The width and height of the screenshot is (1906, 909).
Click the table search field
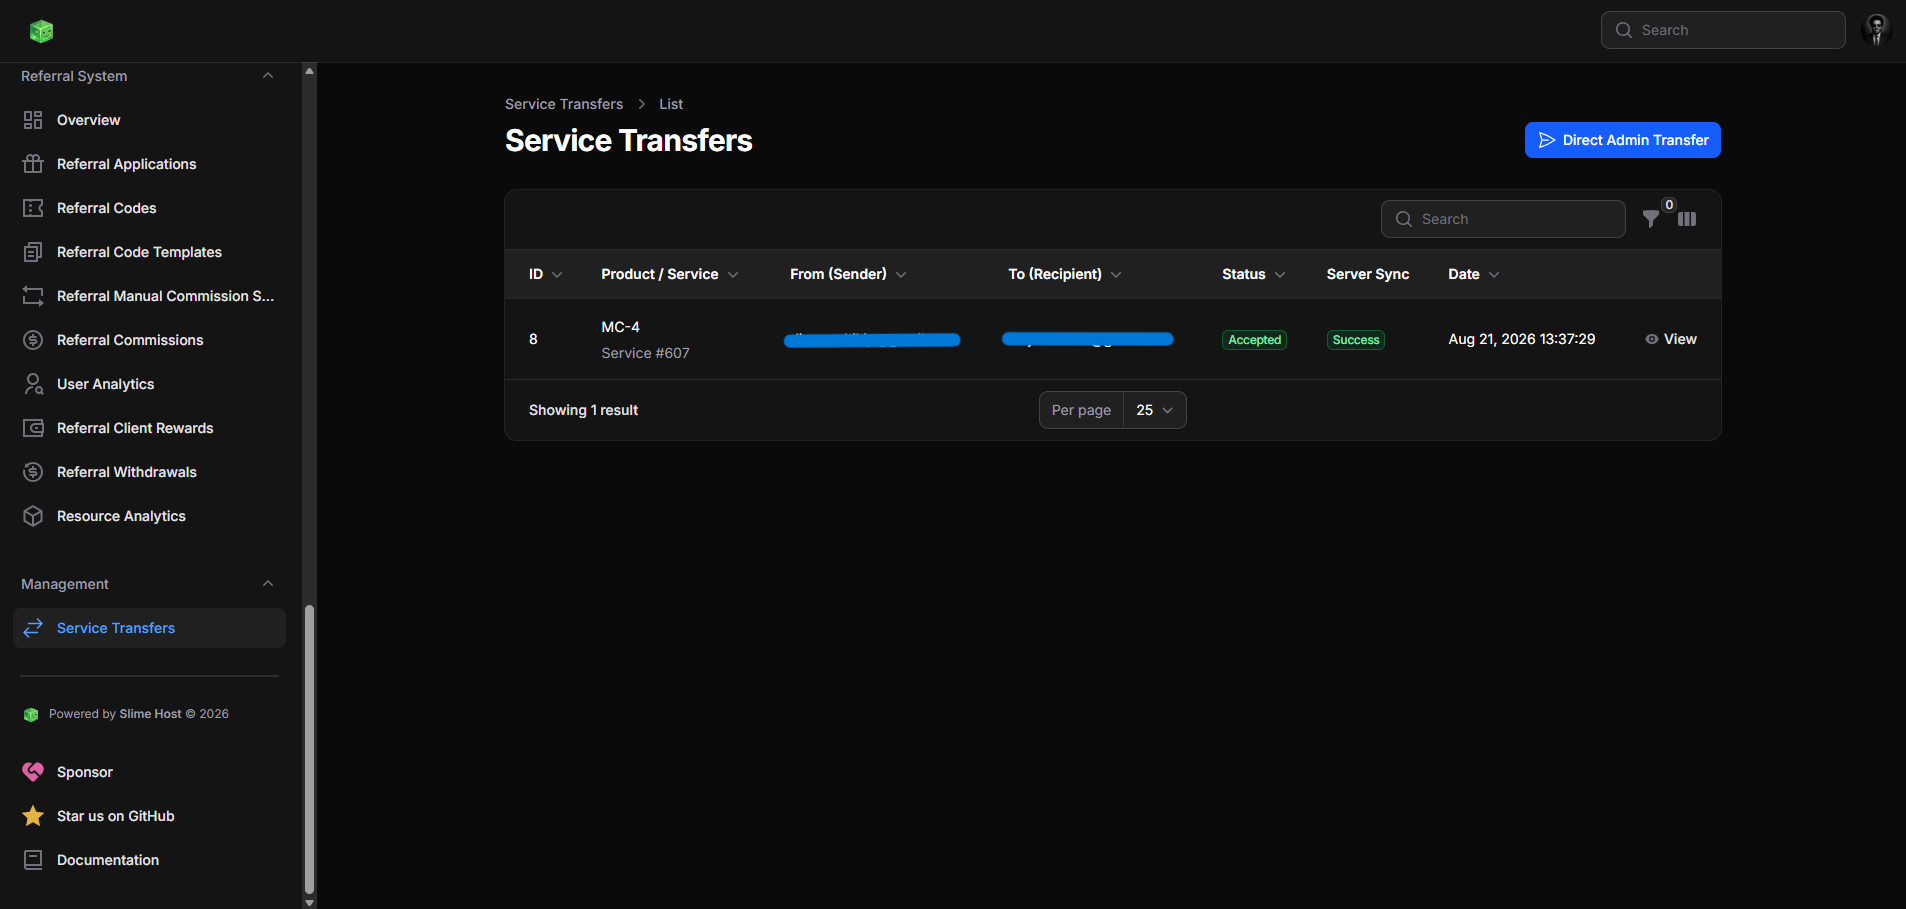(x=1503, y=219)
